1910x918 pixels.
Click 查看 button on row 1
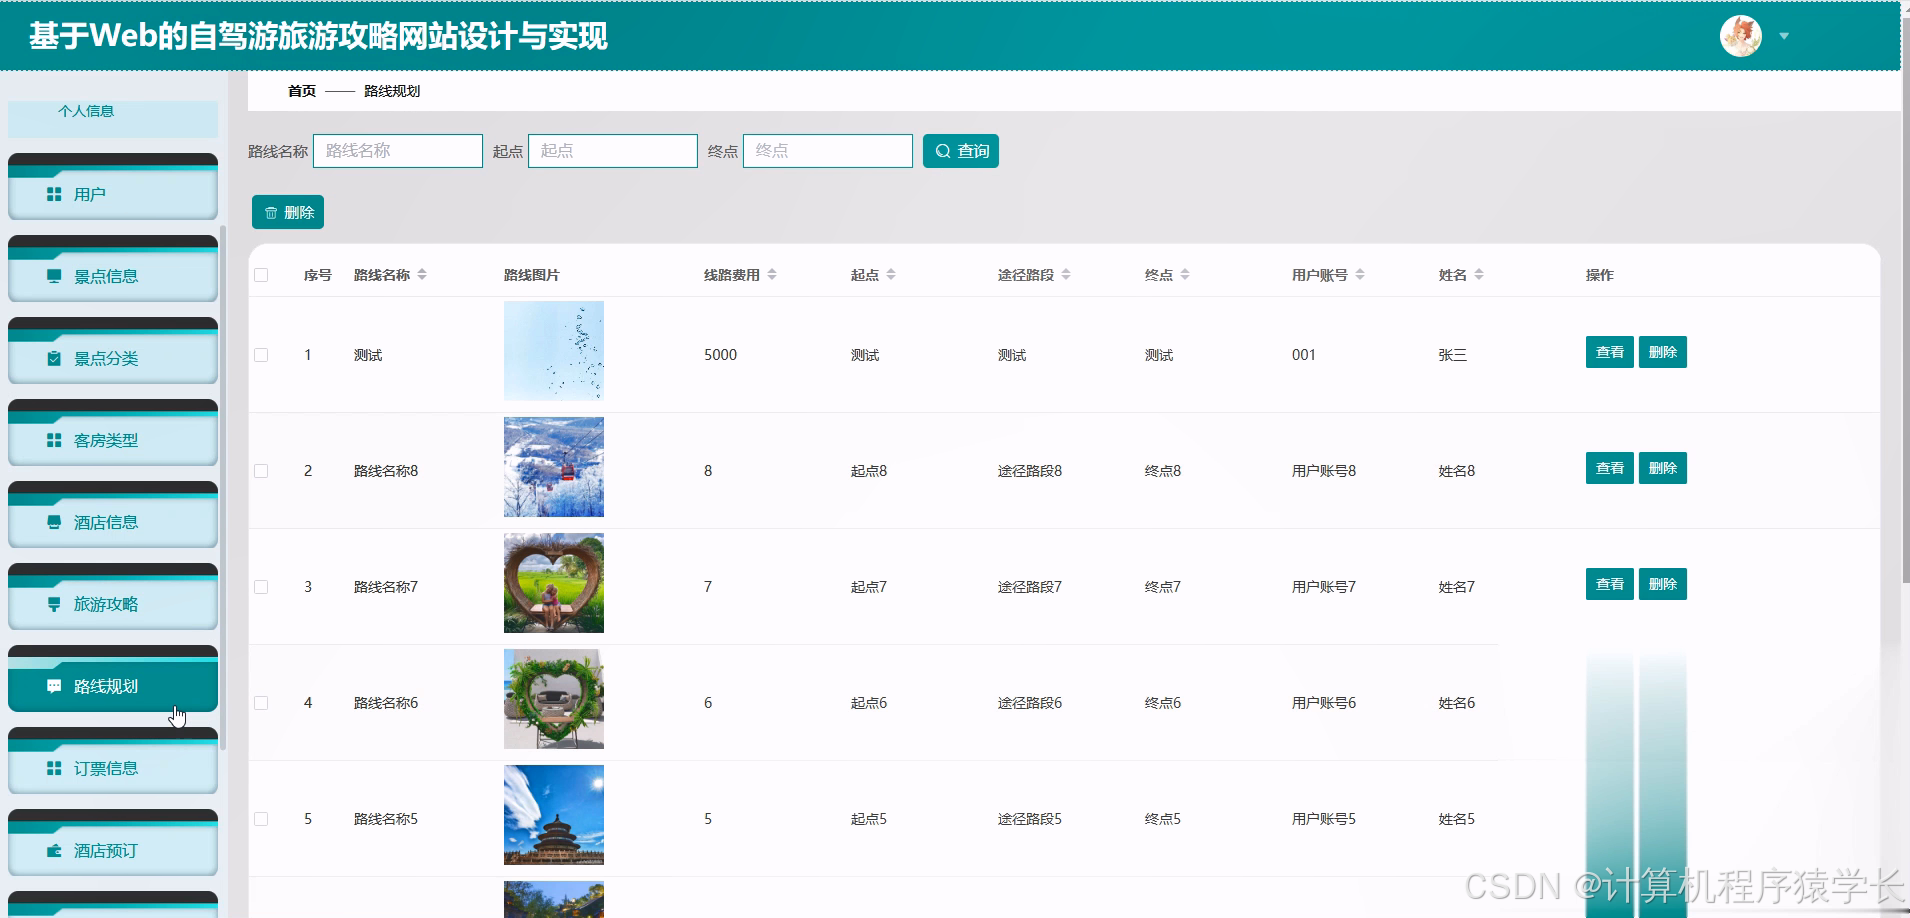pyautogui.click(x=1609, y=352)
